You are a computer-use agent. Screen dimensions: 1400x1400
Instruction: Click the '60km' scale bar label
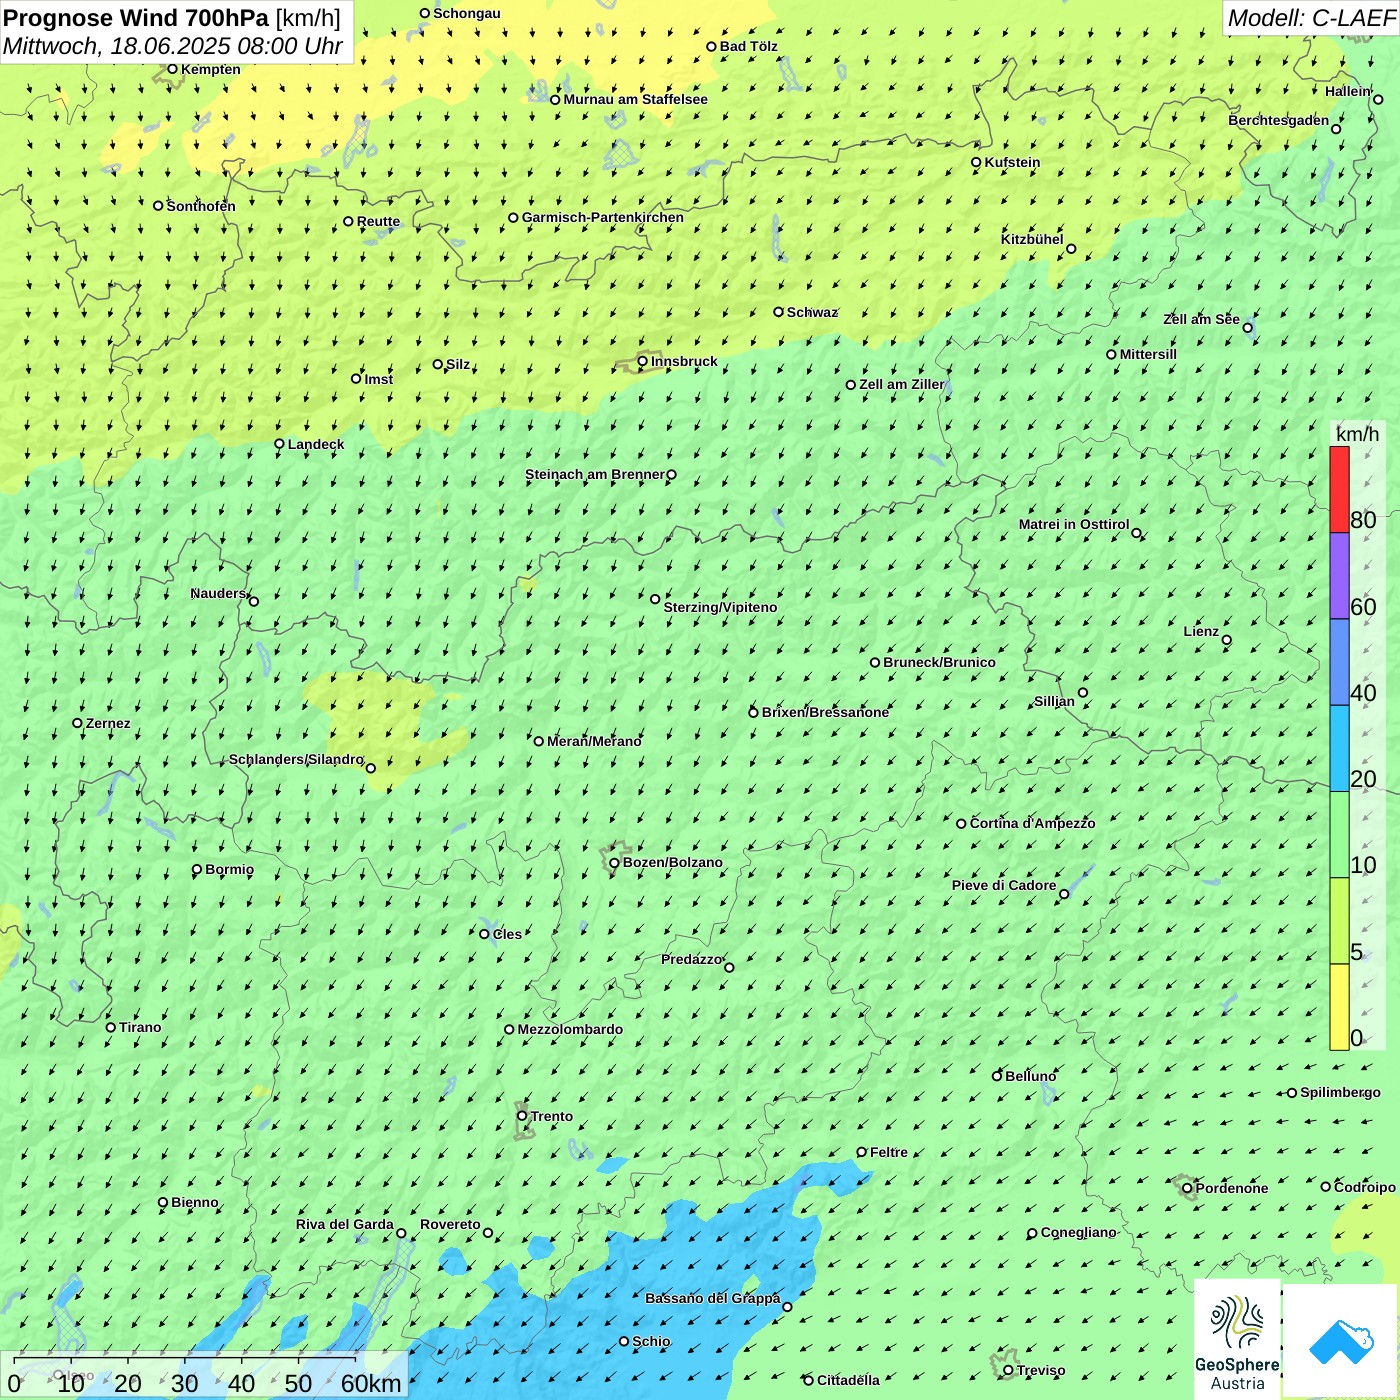click(371, 1383)
